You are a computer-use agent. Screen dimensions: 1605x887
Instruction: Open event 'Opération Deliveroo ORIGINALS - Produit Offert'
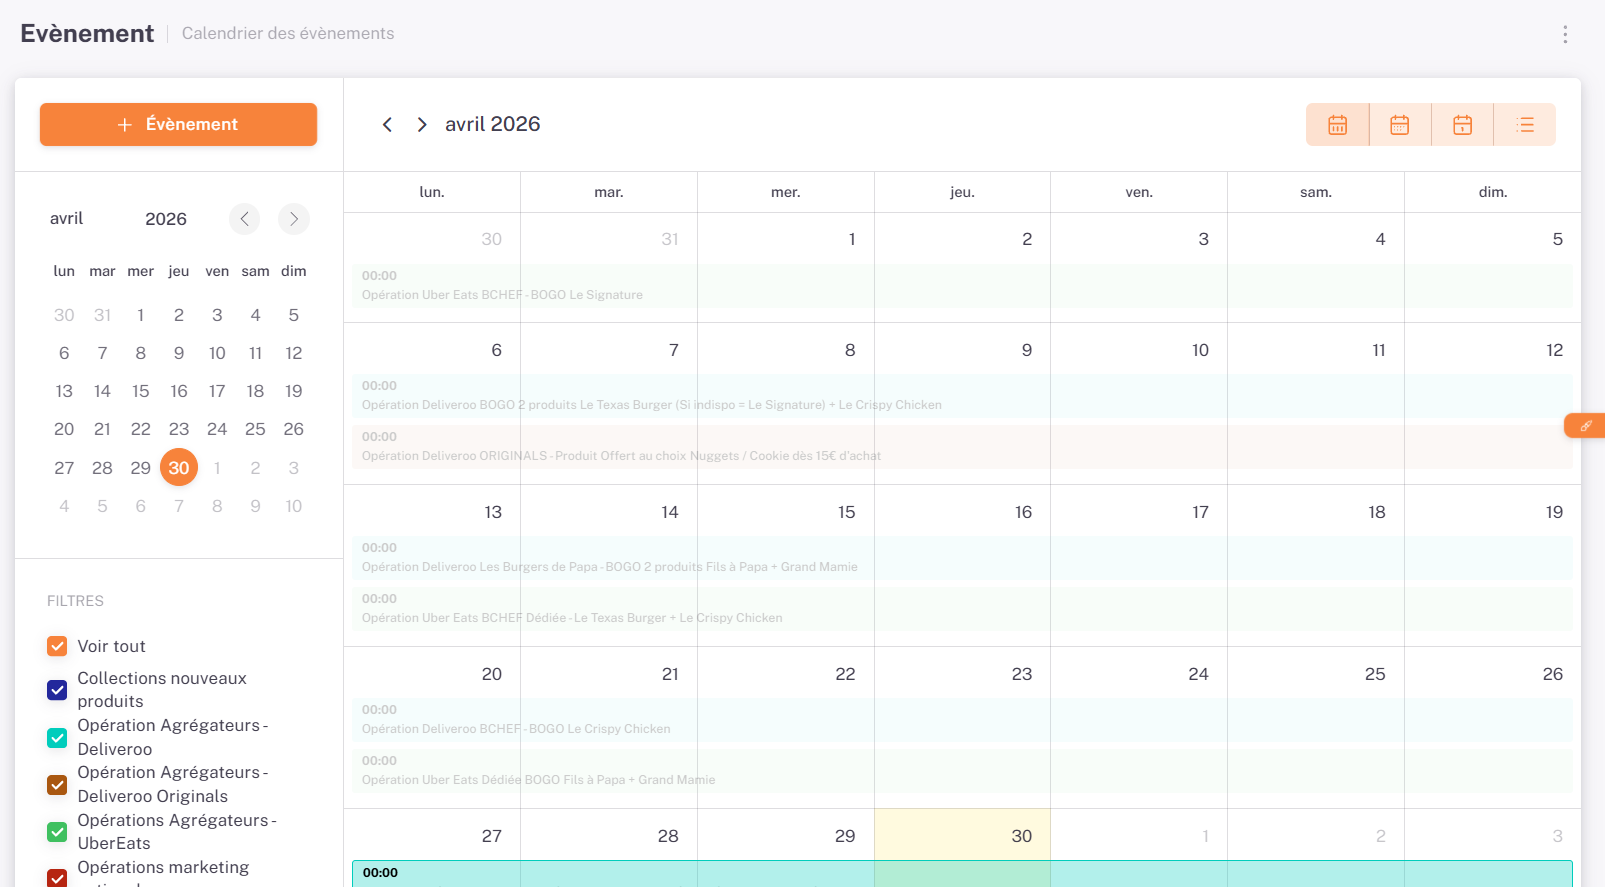tap(961, 447)
